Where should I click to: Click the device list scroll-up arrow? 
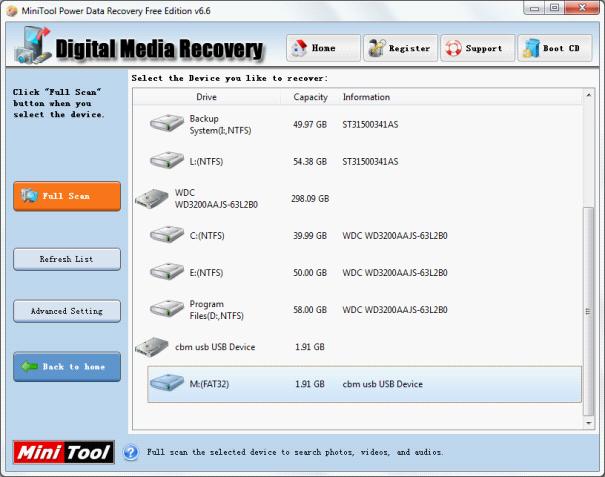pyautogui.click(x=588, y=95)
